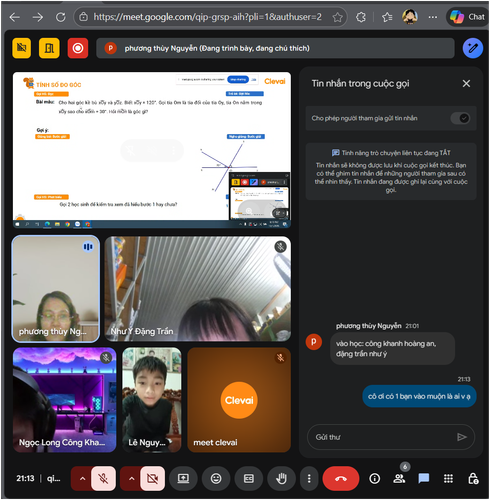Open the activities grid icon
490x500 pixels.
[448, 479]
